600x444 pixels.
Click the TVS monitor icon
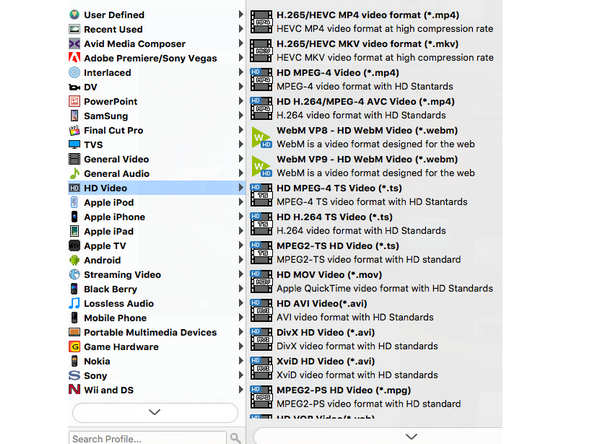click(74, 145)
